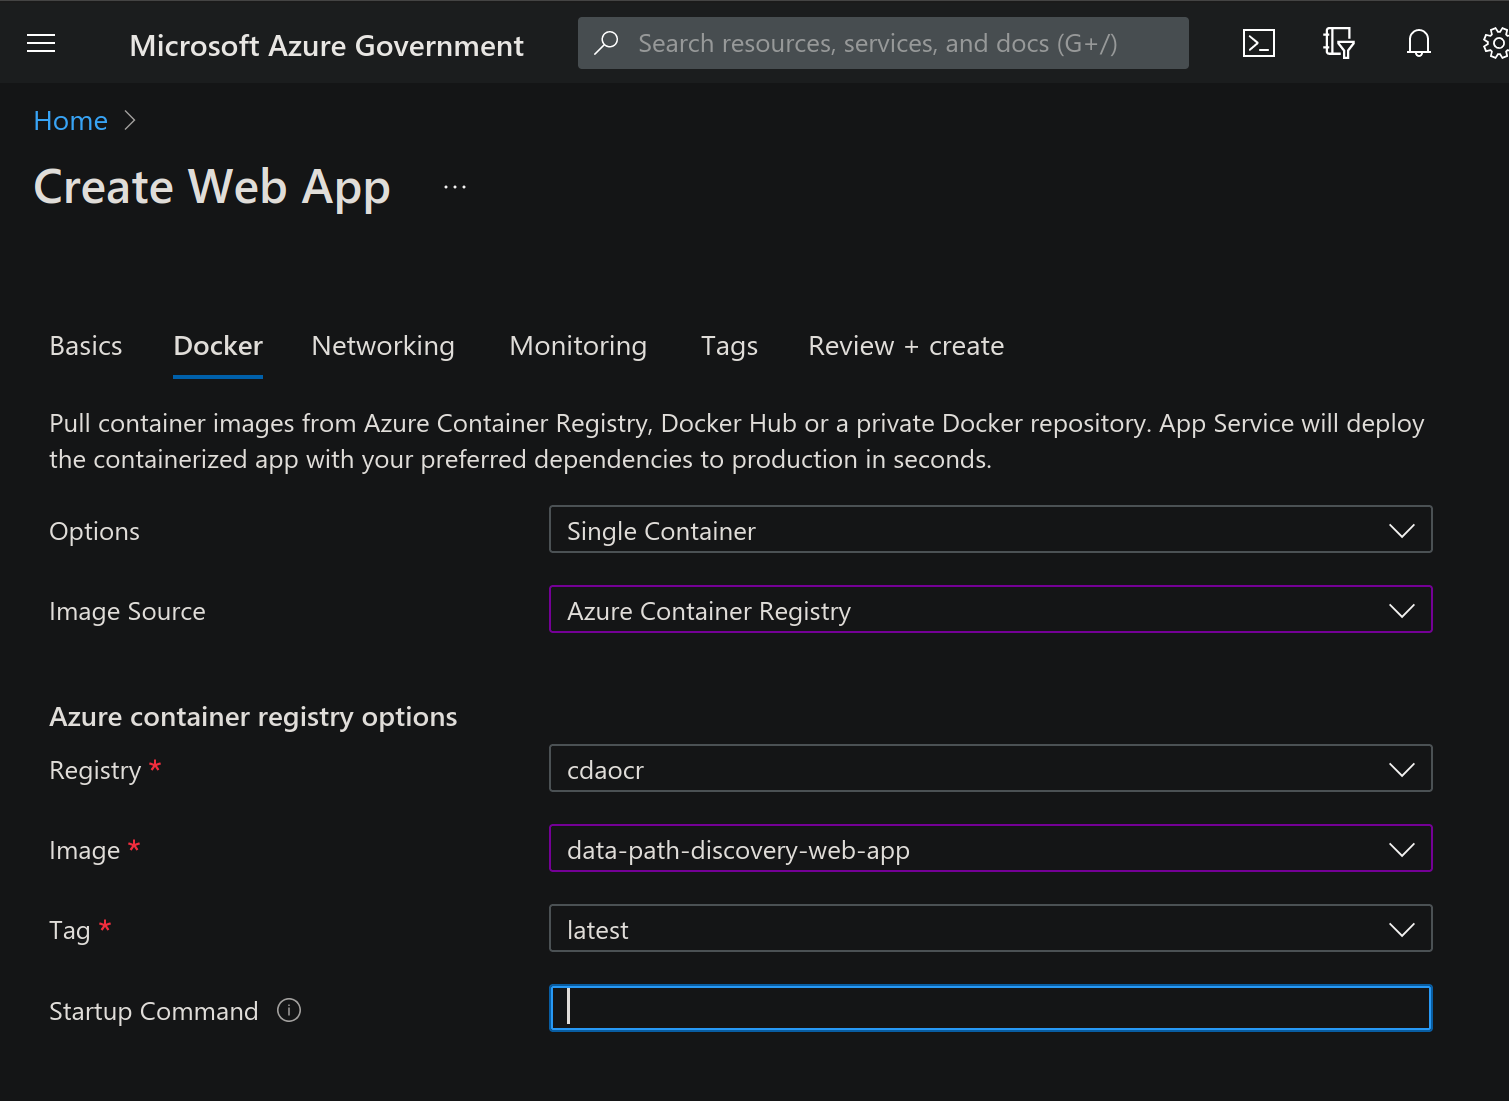Open the ellipsis menu beside Create Web App
Screen dimensions: 1509x1101
tap(455, 187)
